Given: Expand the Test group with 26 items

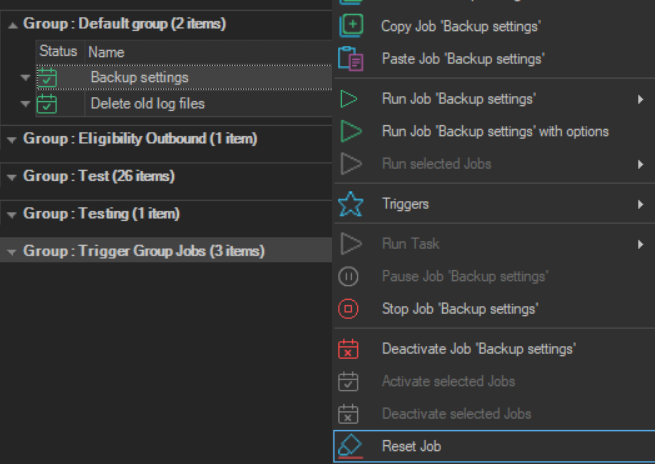Looking at the screenshot, I should point(12,177).
